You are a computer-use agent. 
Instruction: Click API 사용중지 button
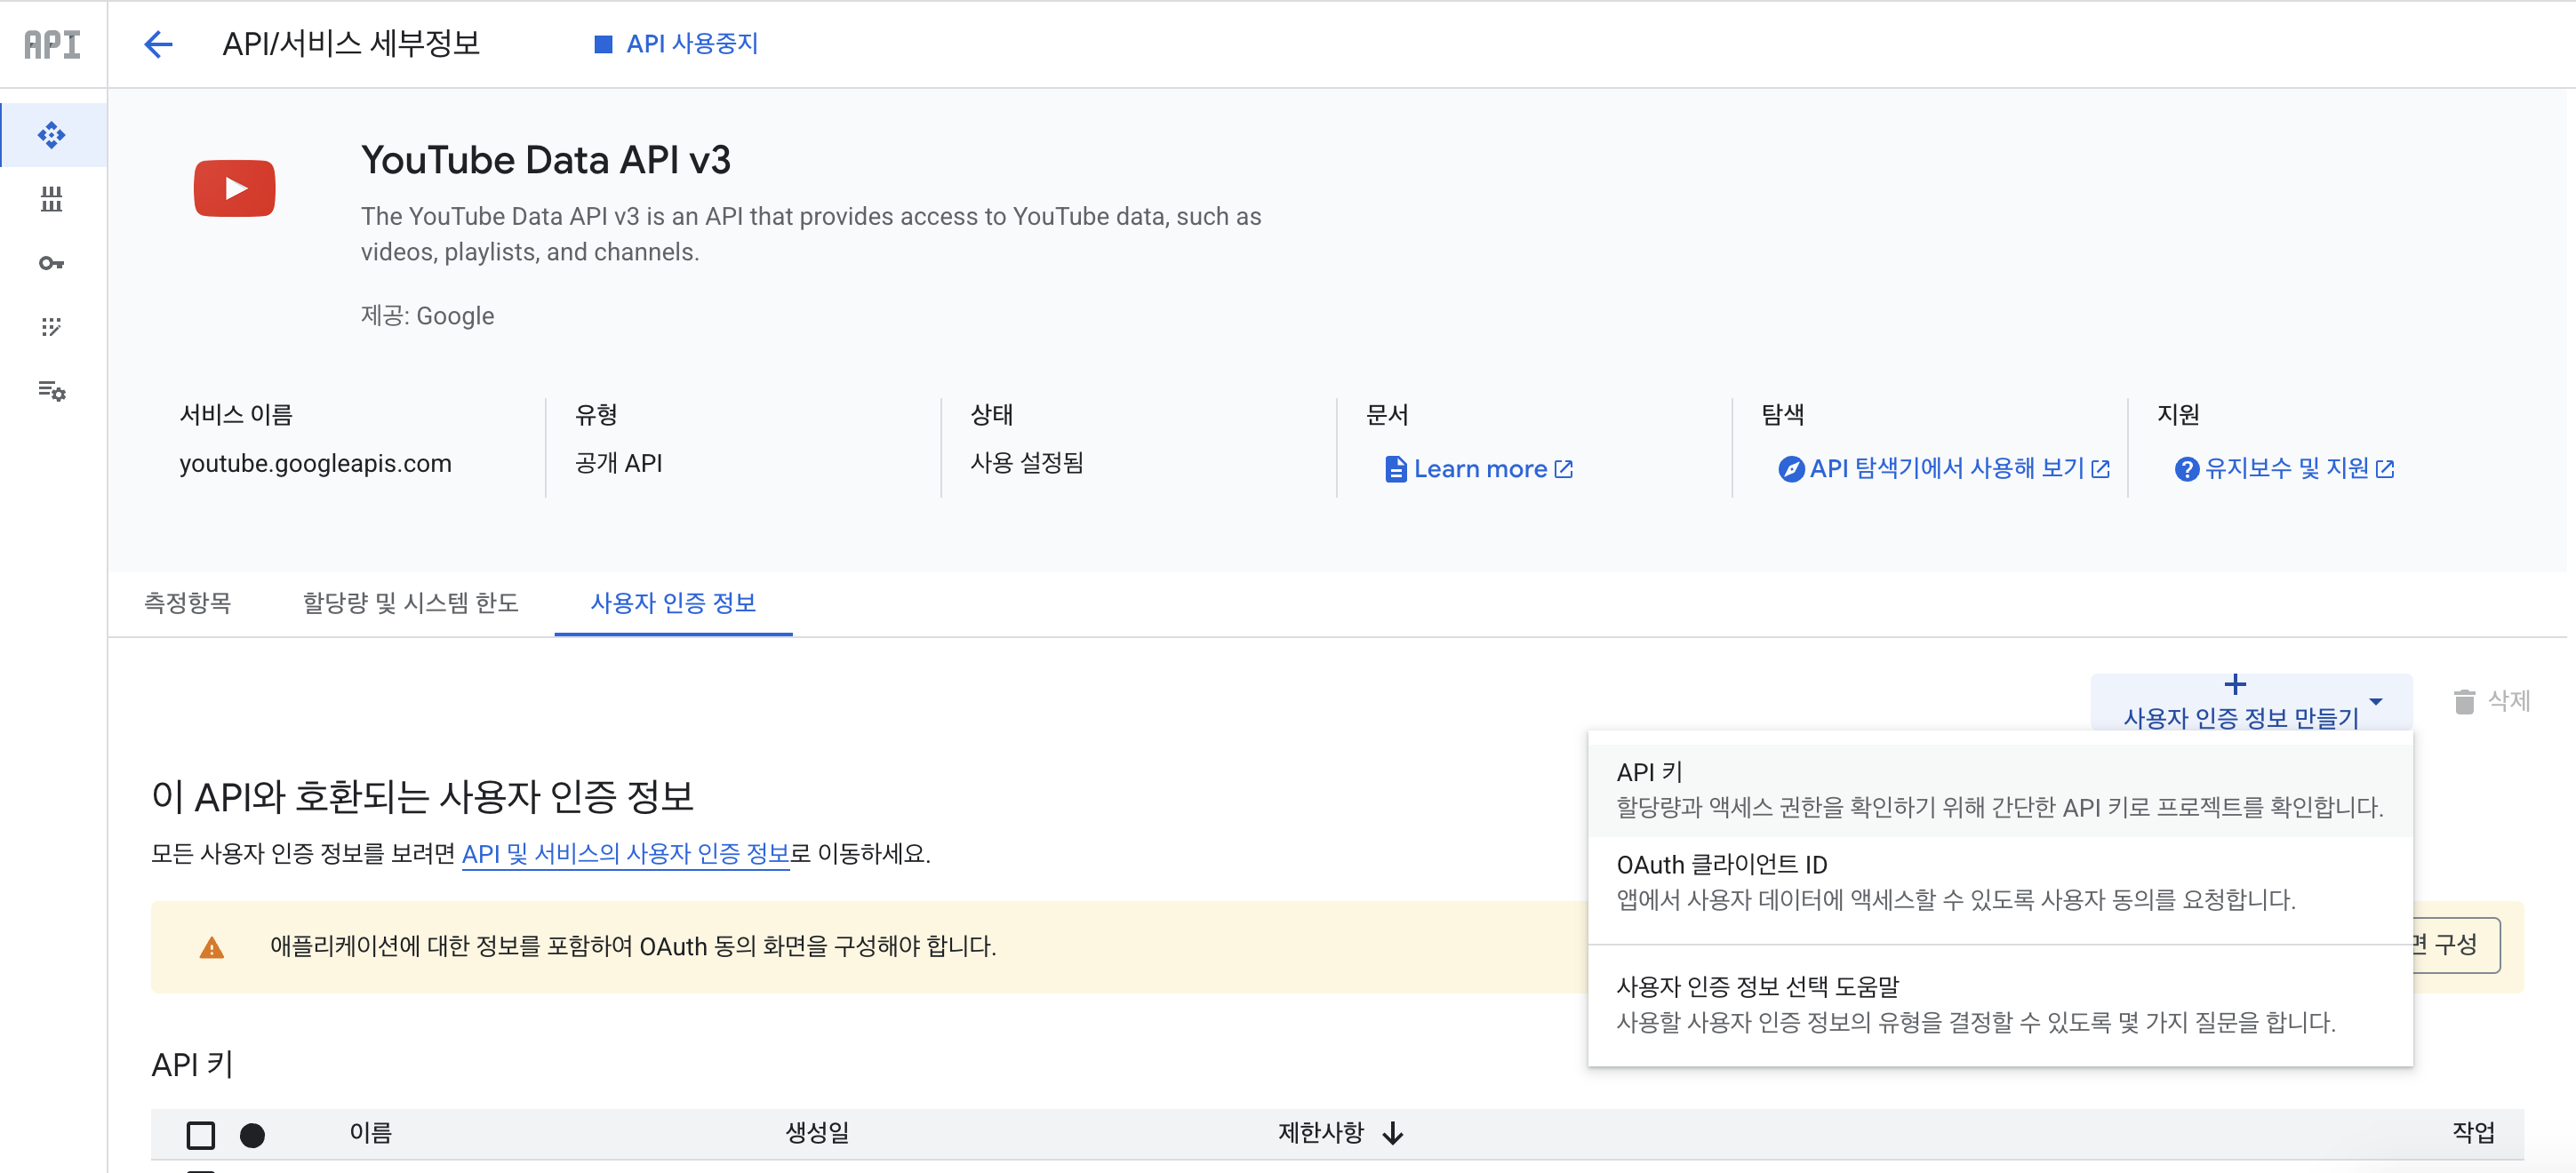point(677,44)
